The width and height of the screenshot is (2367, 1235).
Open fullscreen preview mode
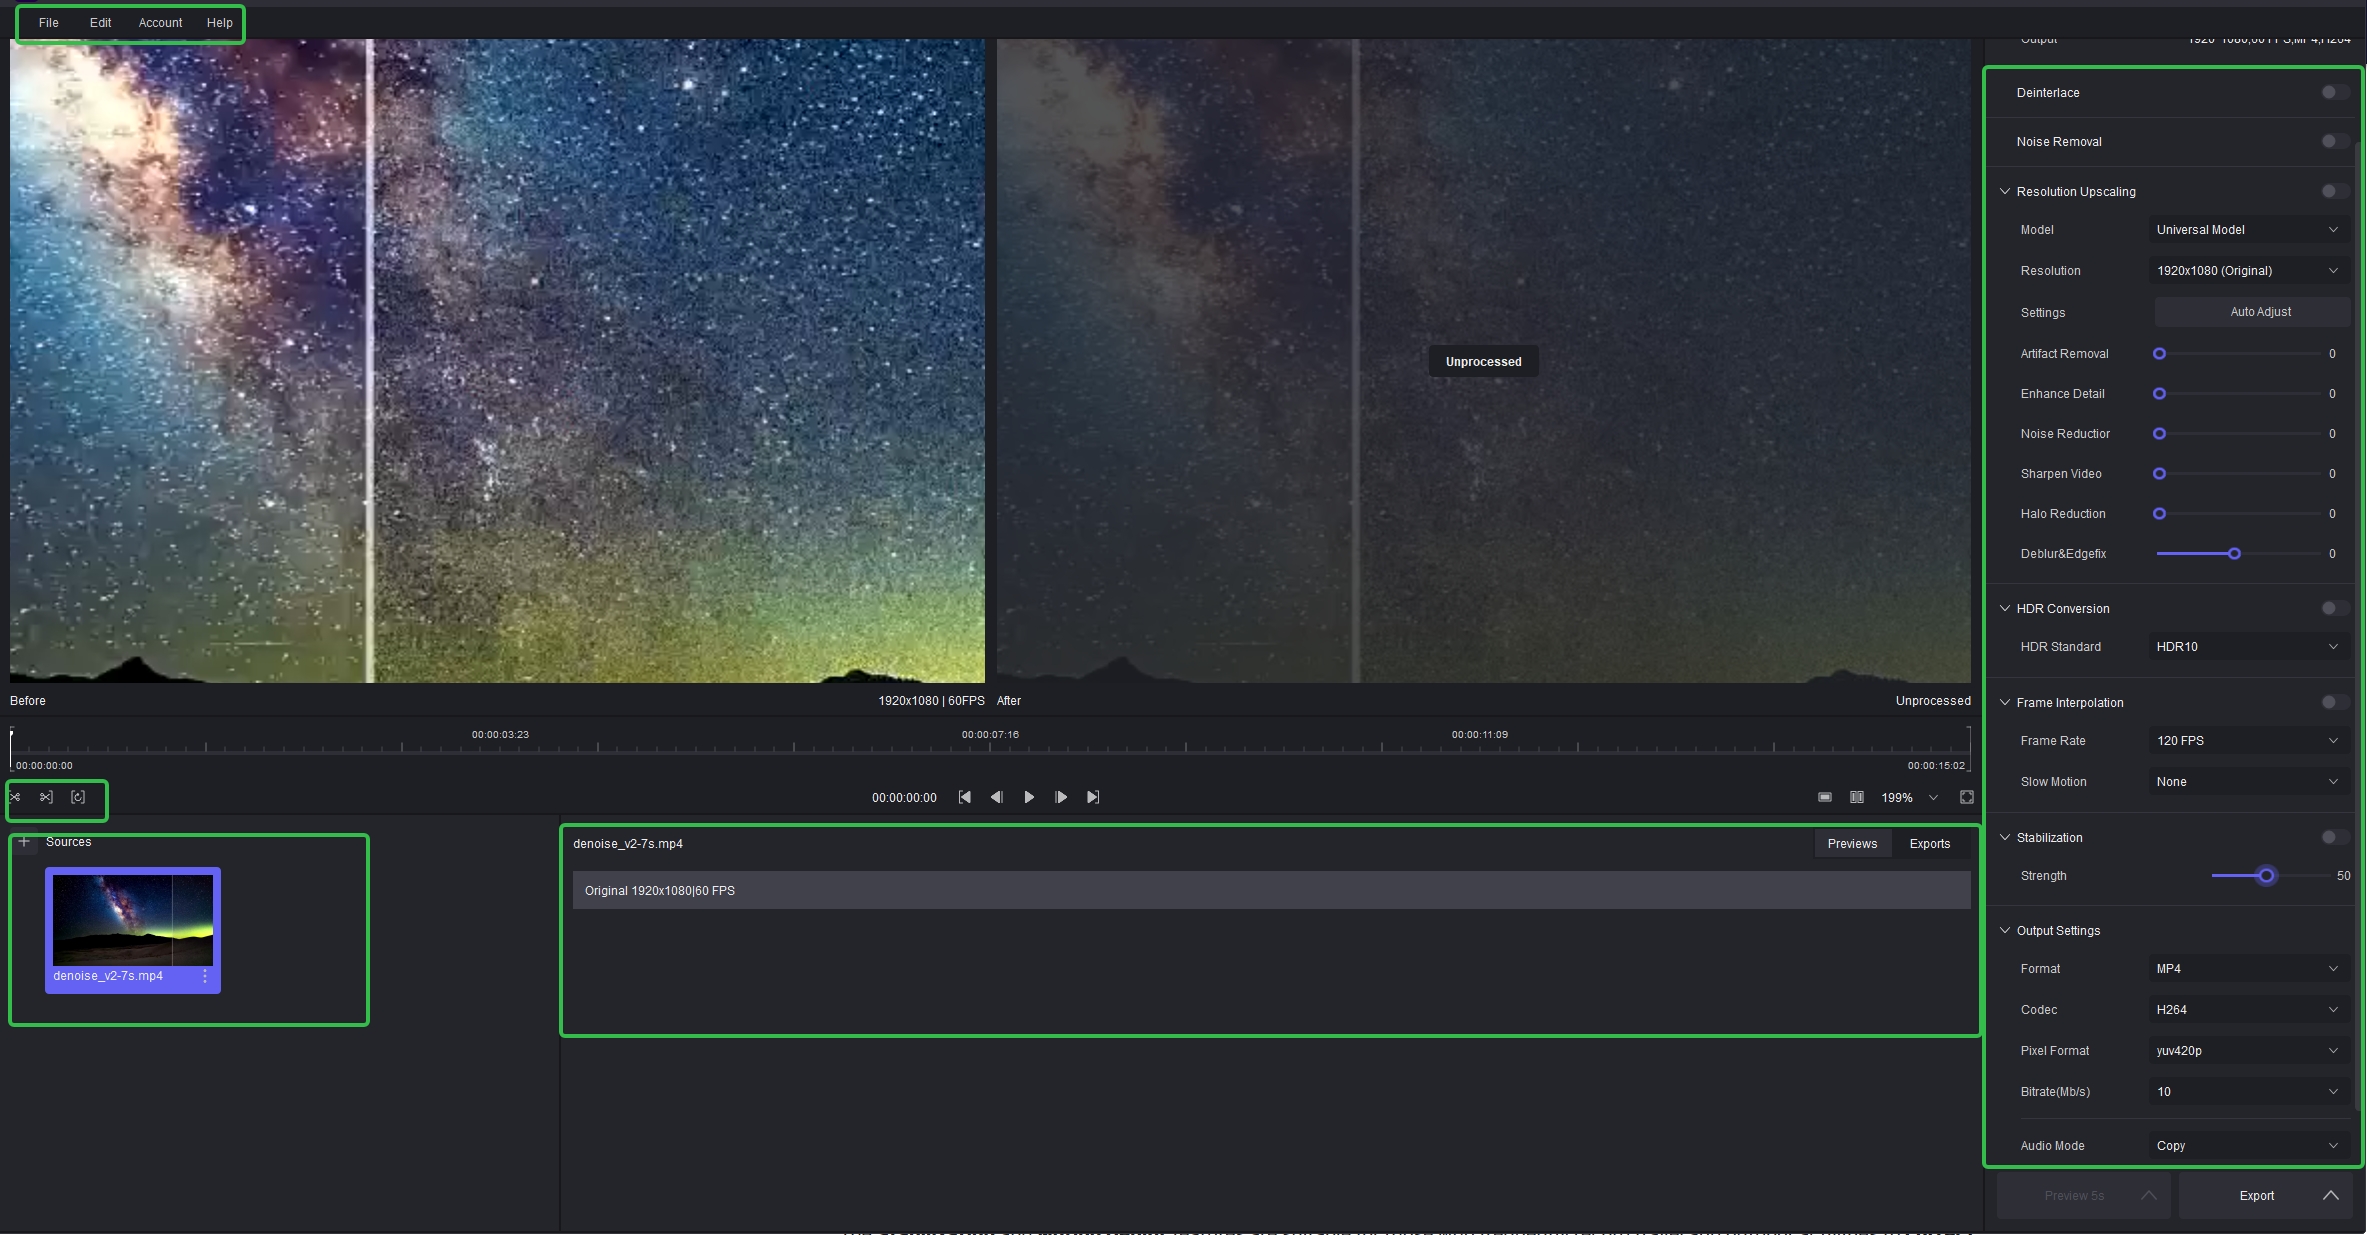tap(1966, 797)
